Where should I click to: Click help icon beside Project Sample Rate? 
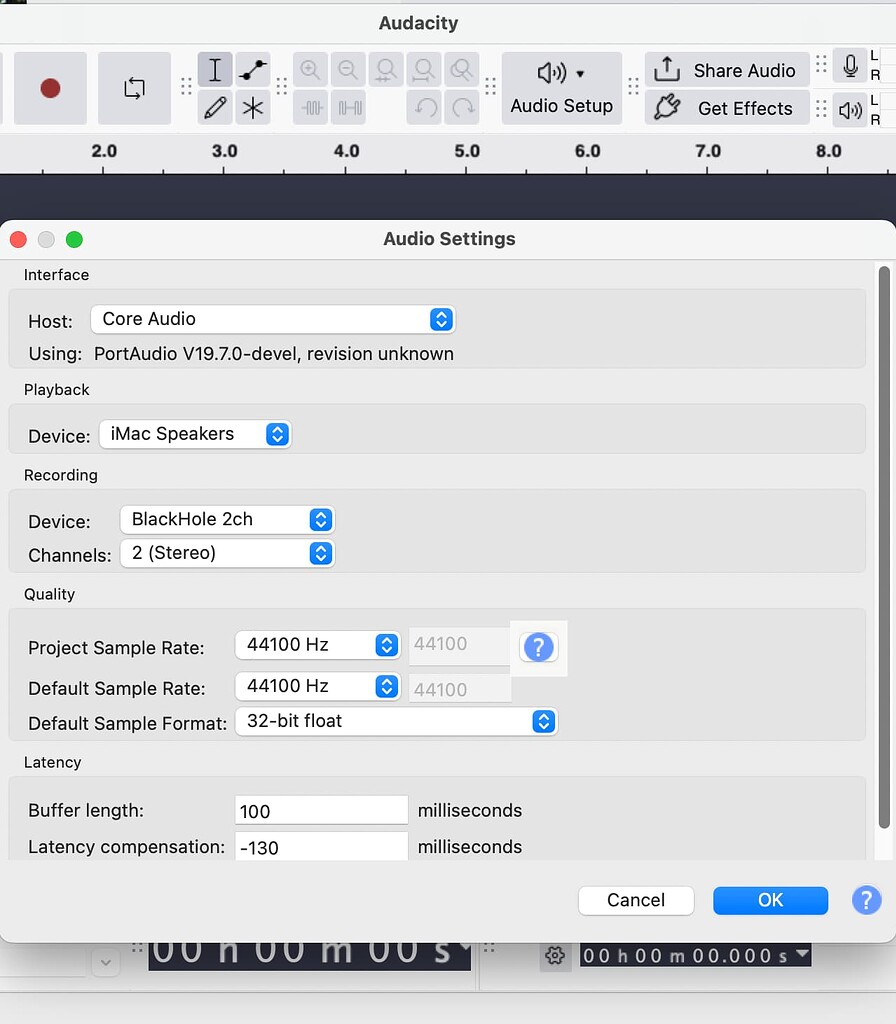538,647
